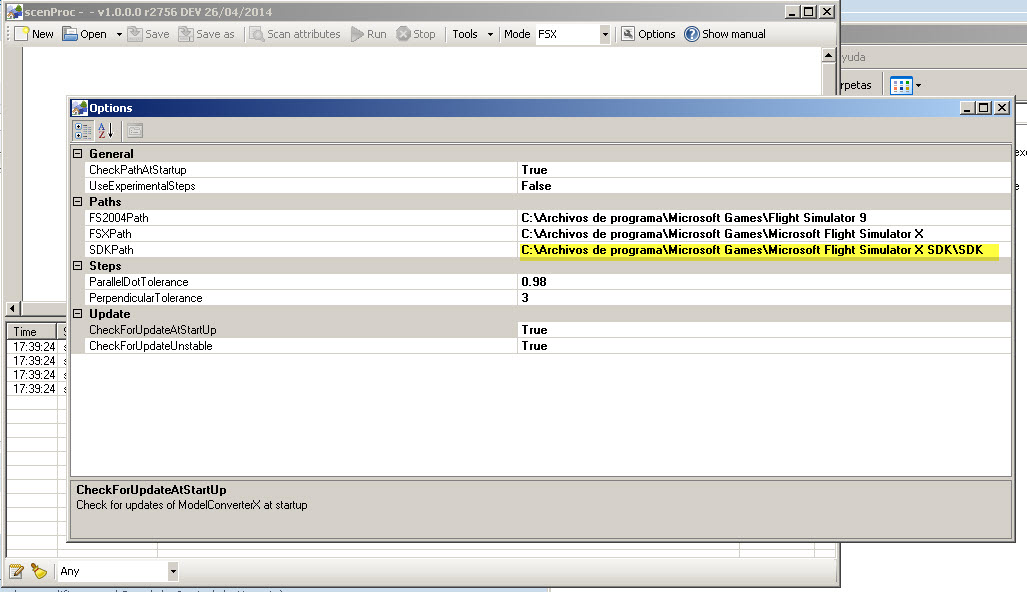
Task: Open the Tools menu
Action: [x=472, y=34]
